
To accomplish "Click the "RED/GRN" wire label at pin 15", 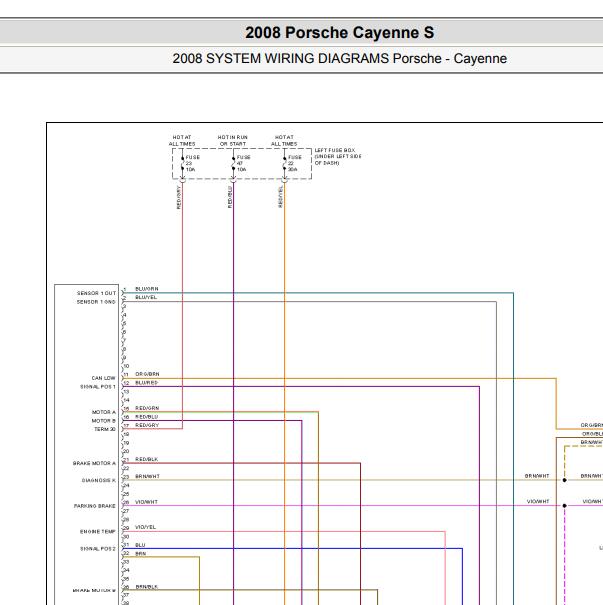I will click(x=147, y=408).
